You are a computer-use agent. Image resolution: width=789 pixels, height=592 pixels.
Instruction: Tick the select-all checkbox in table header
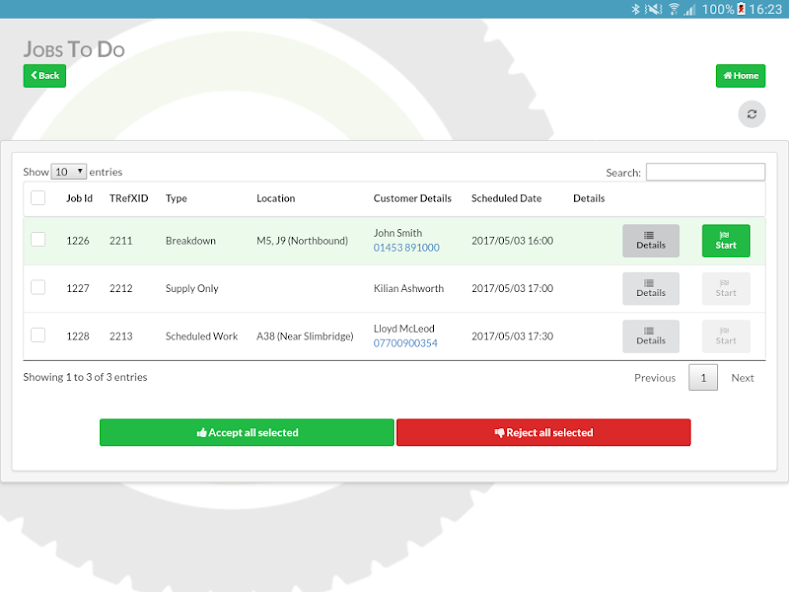point(38,198)
